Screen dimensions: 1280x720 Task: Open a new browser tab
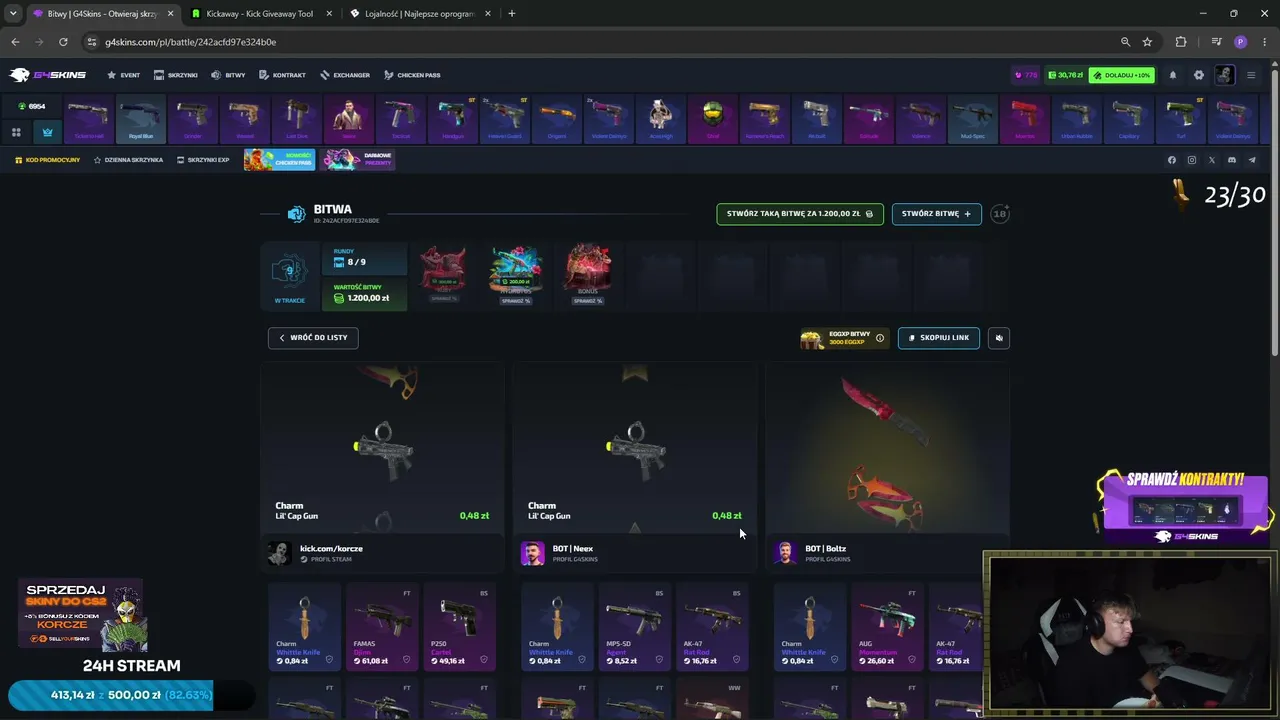point(511,14)
